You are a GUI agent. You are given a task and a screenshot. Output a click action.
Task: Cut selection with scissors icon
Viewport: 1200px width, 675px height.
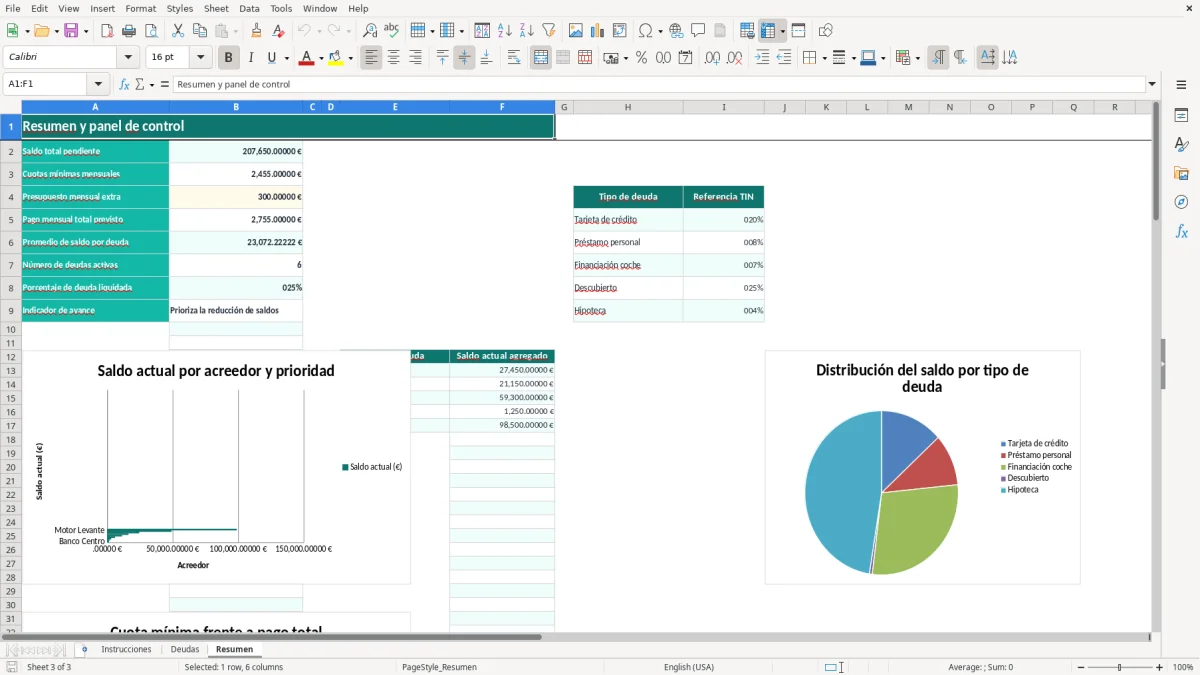pyautogui.click(x=178, y=31)
